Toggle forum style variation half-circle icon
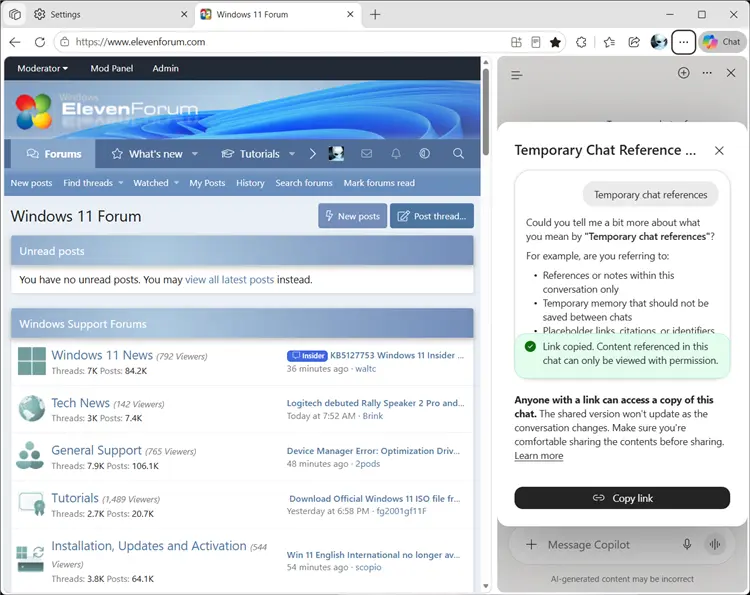 (424, 154)
